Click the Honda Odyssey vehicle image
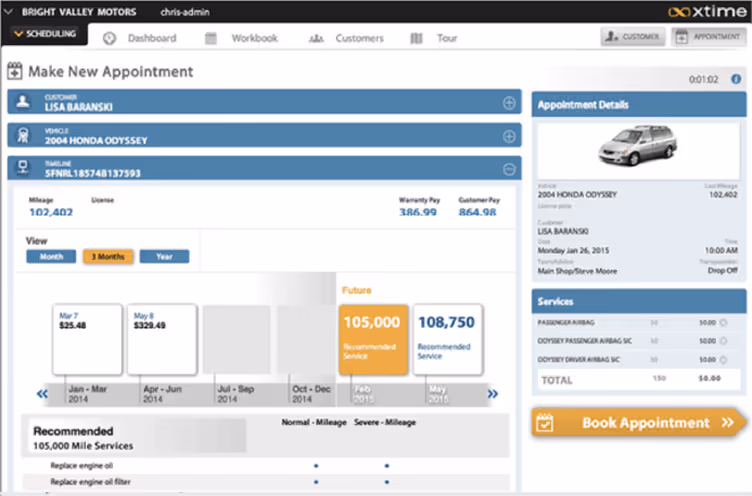This screenshot has width=752, height=496. 637,146
